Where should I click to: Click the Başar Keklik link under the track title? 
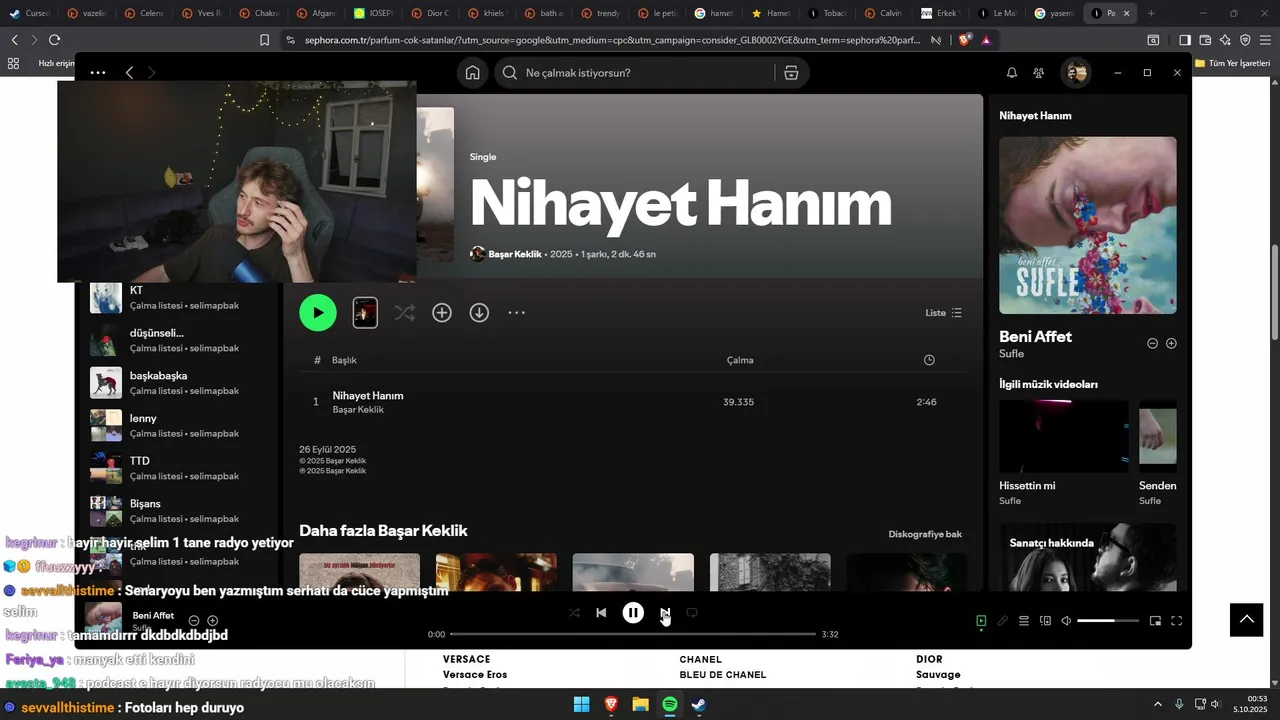[x=358, y=410]
